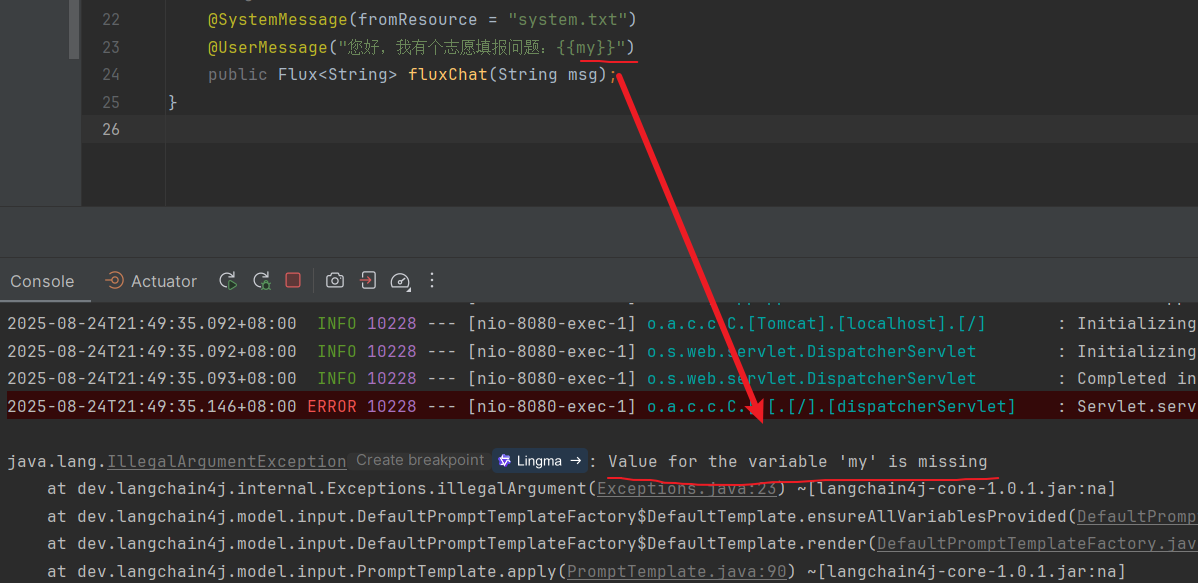Viewport: 1198px width, 583px height.
Task: Click line number 25 in the gutter
Action: click(x=111, y=102)
